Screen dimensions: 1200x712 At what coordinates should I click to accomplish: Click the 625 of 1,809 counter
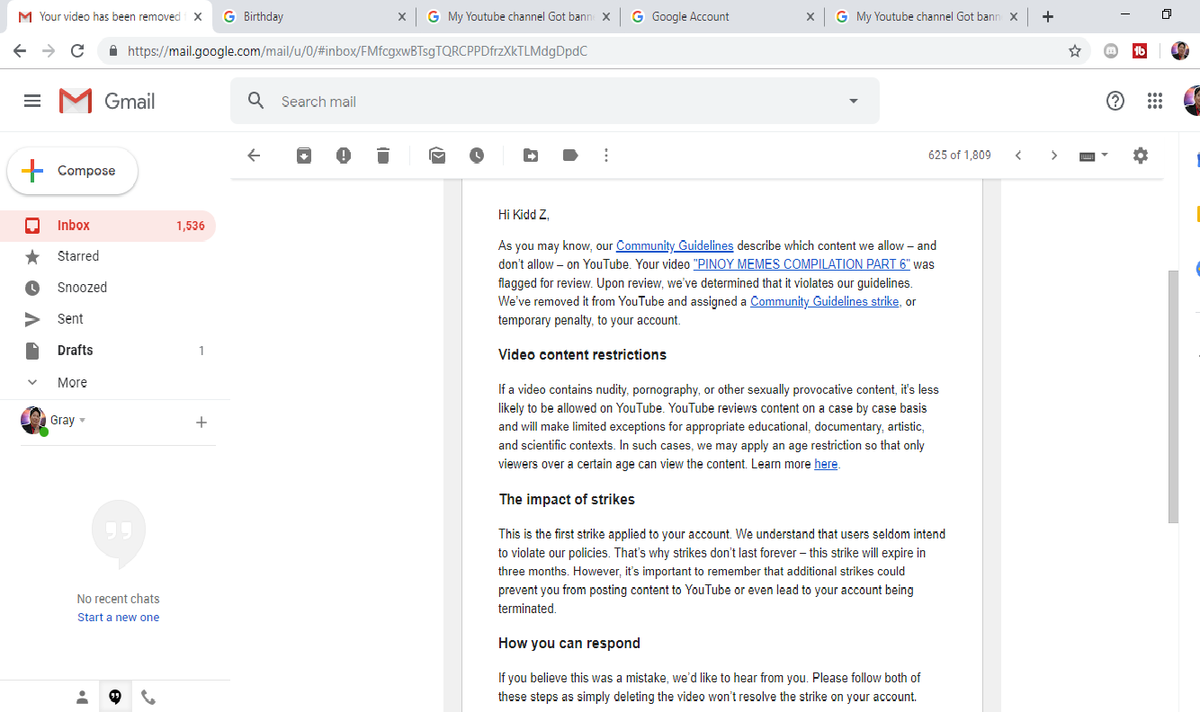[x=959, y=155]
